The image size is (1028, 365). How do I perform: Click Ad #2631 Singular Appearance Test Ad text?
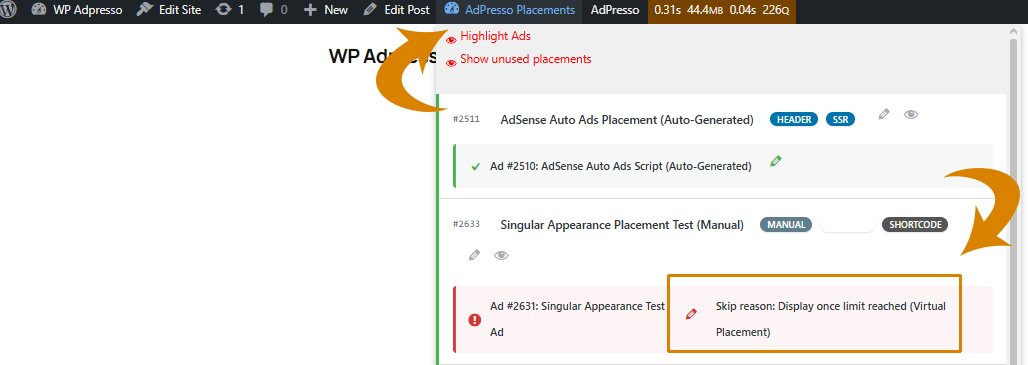[578, 319]
